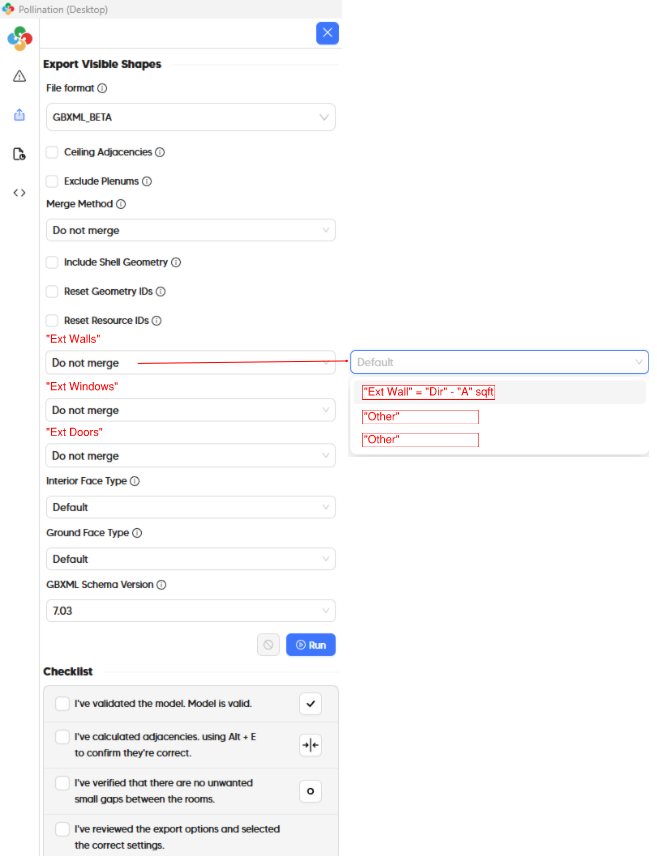Screen dimensions: 657x856
Task: Tick the model validated checklist box
Action: tap(62, 703)
